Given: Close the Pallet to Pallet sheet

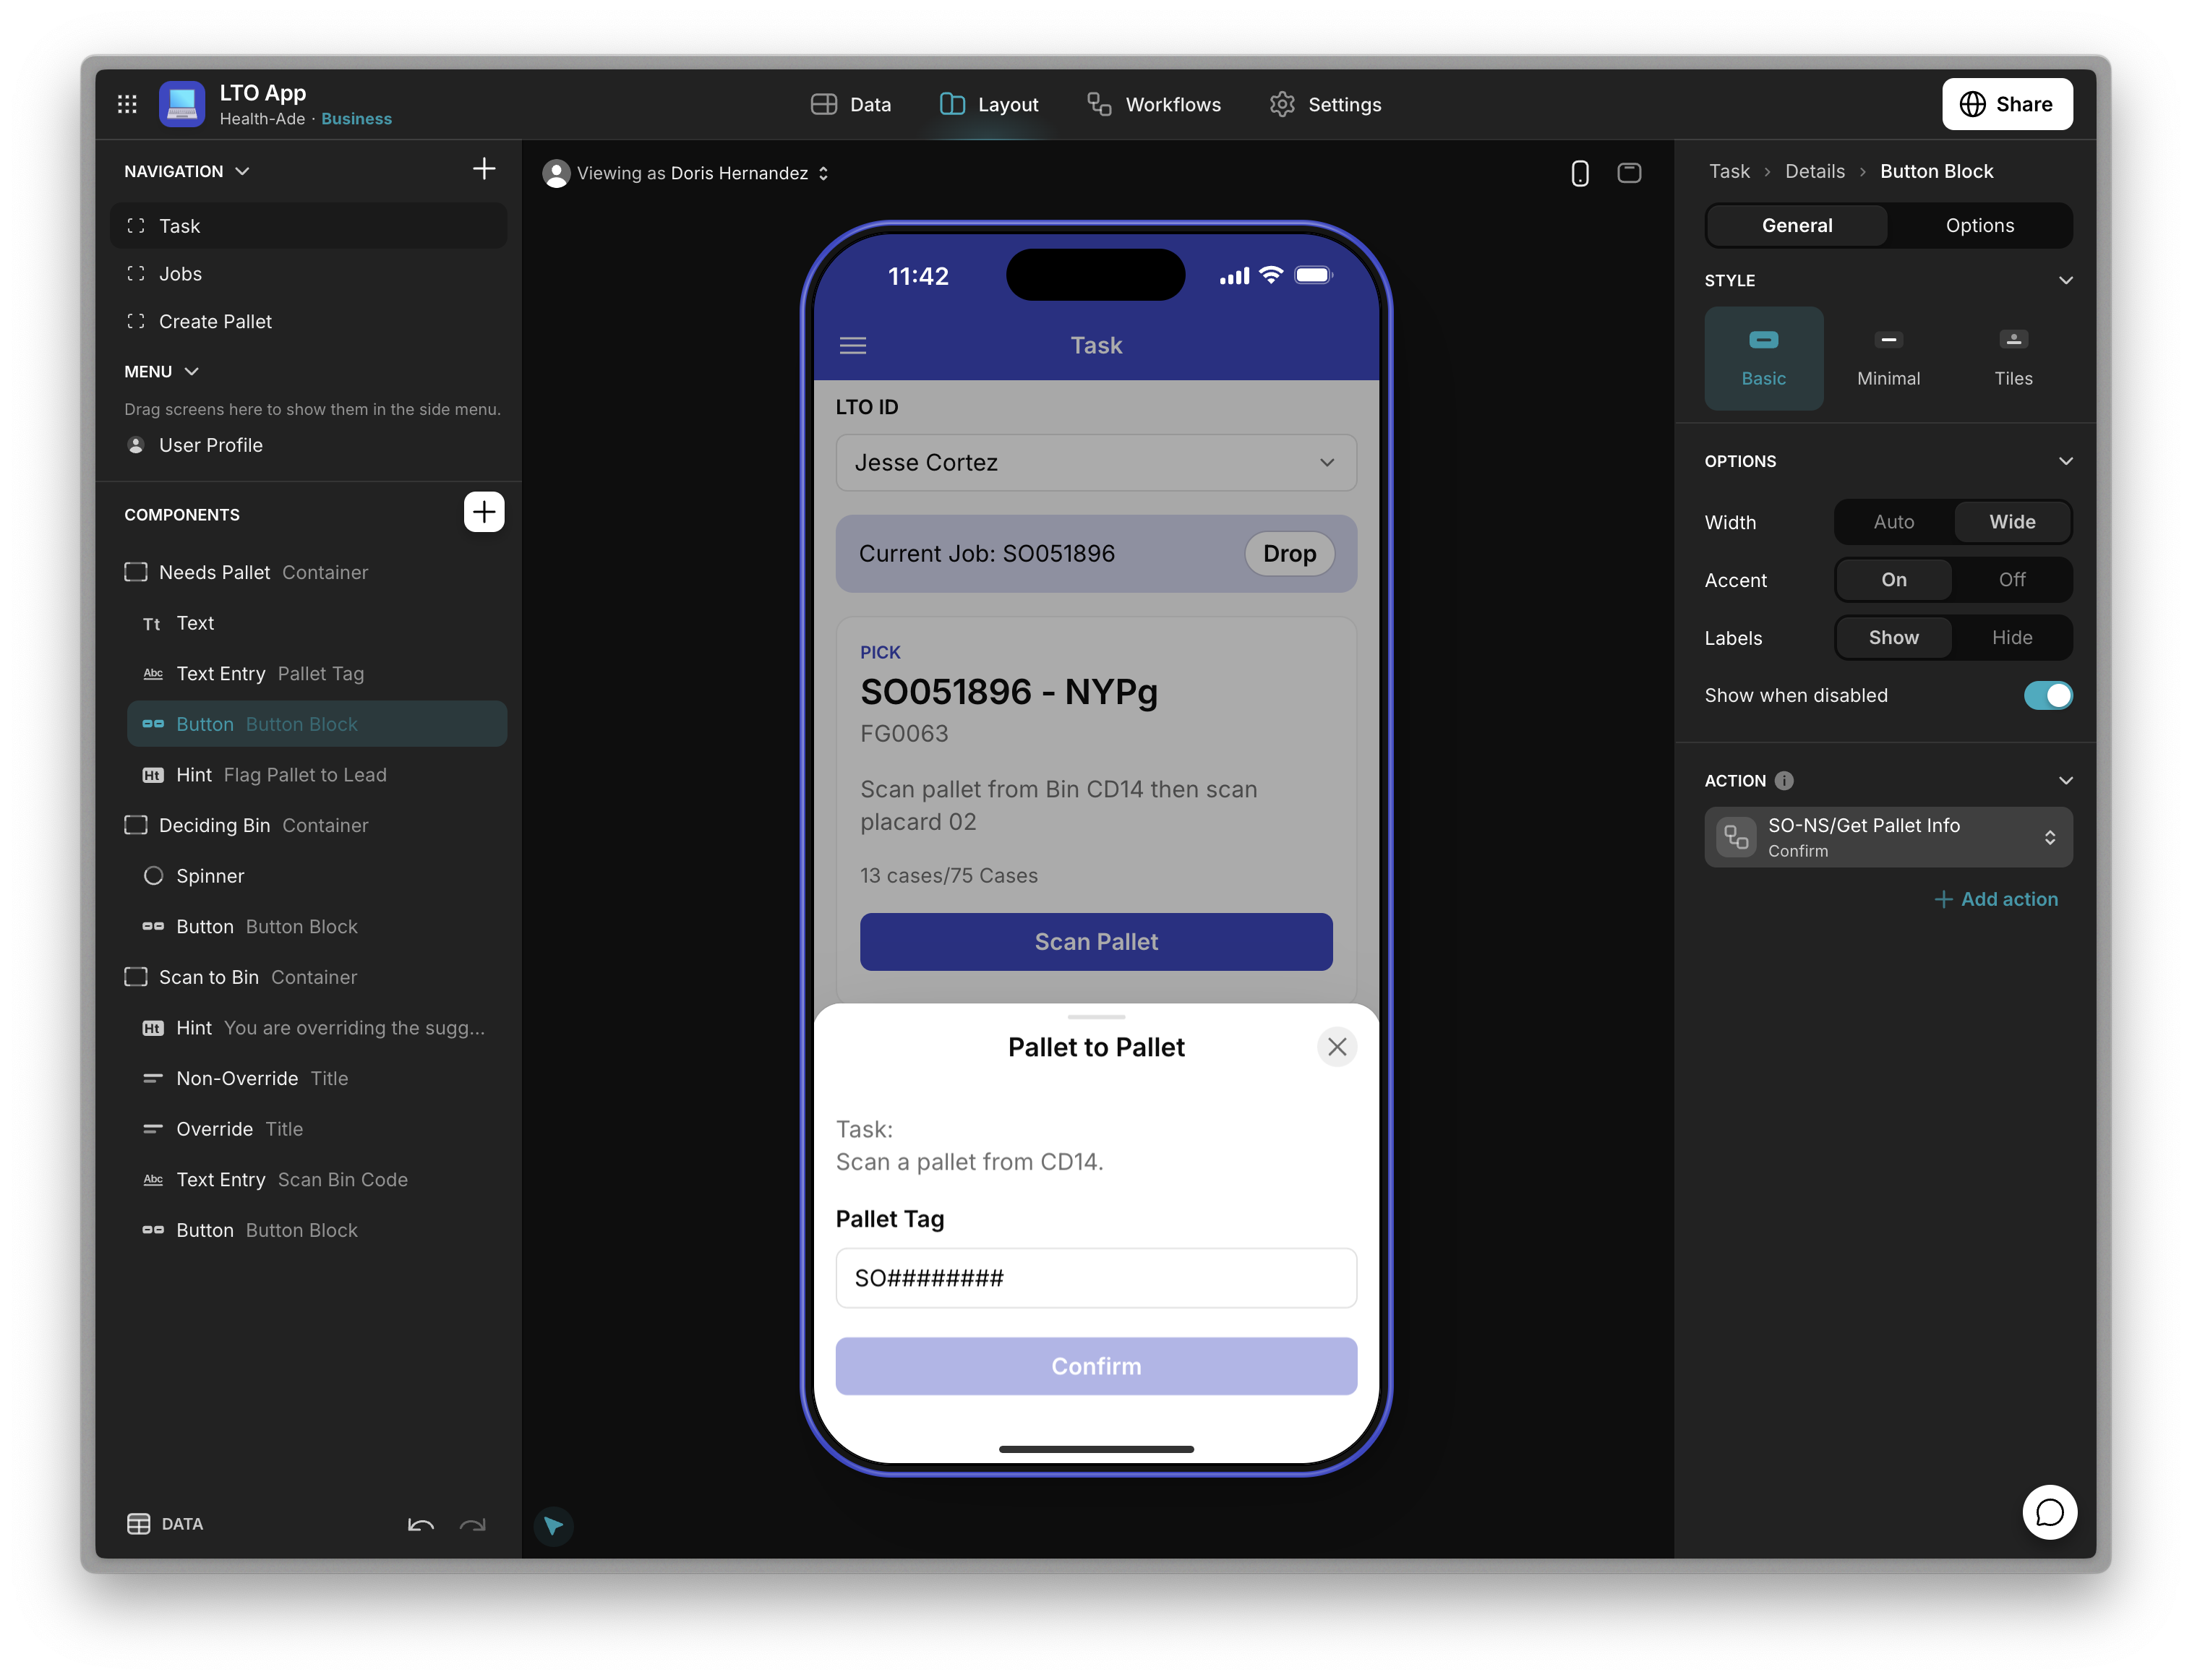Looking at the screenshot, I should 1337,1047.
